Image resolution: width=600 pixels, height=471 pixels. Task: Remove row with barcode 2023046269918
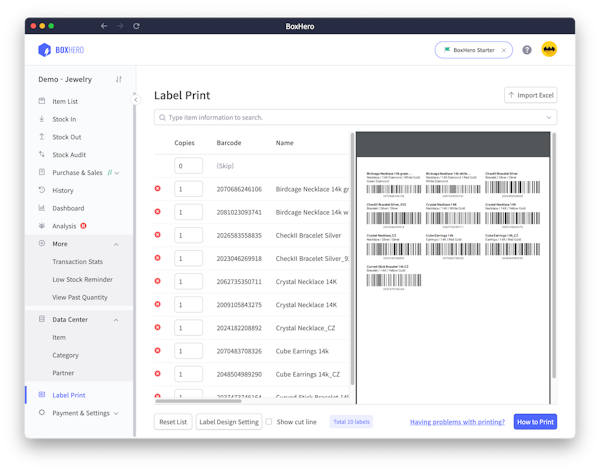158,258
